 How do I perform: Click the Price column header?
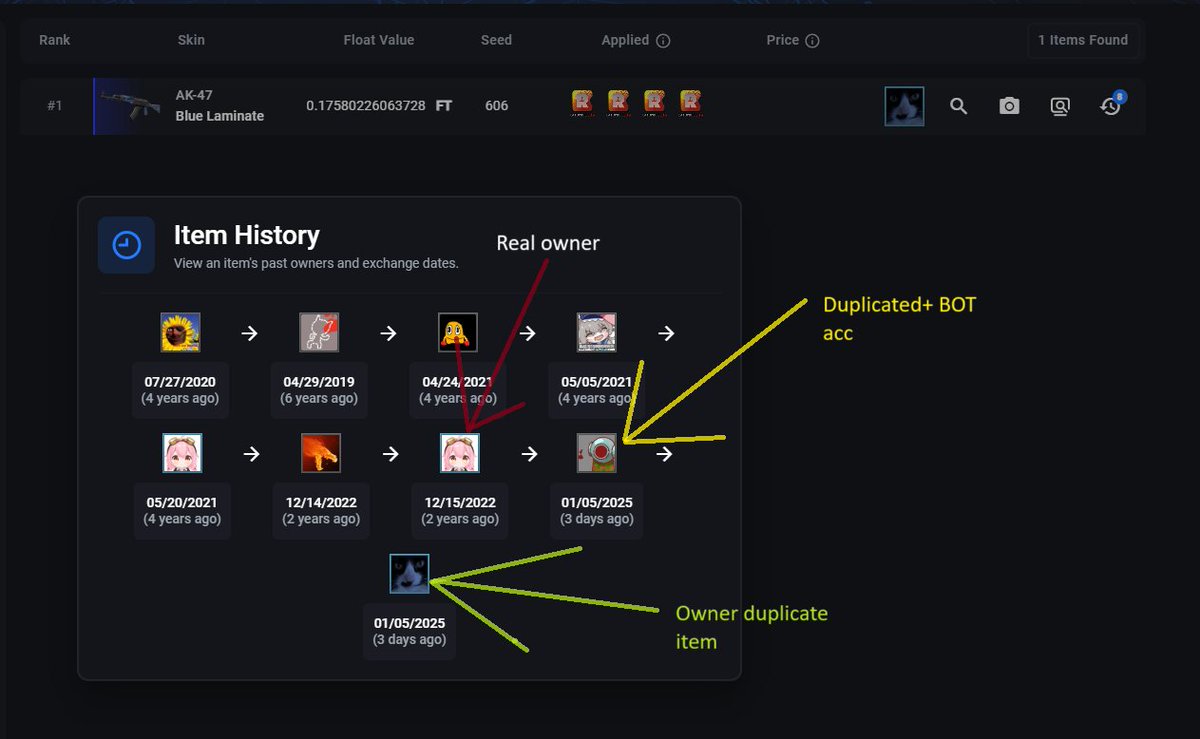[783, 40]
